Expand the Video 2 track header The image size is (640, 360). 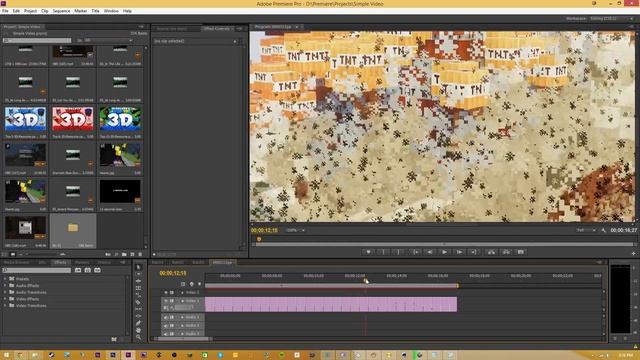tap(182, 293)
